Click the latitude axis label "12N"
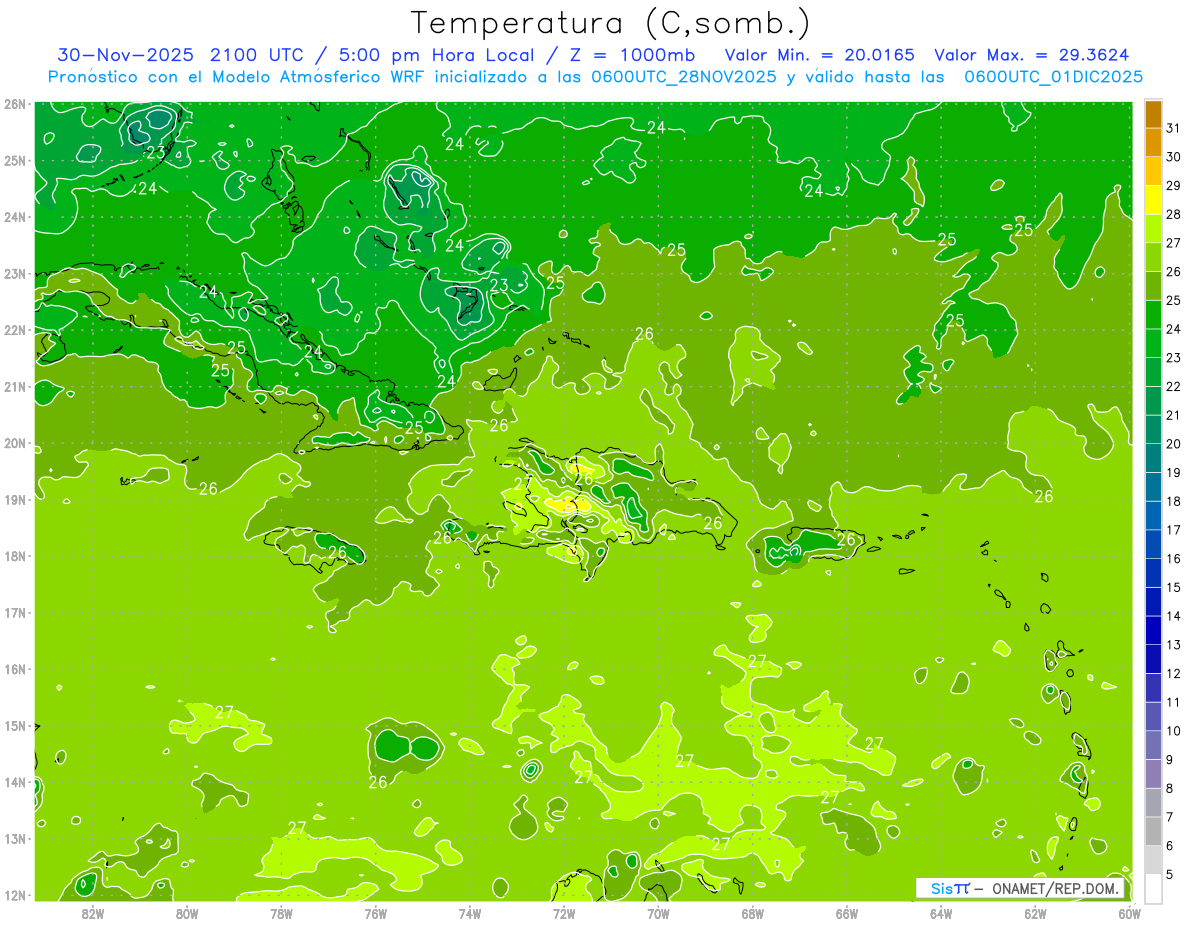This screenshot has height=927, width=1200. pyautogui.click(x=15, y=894)
